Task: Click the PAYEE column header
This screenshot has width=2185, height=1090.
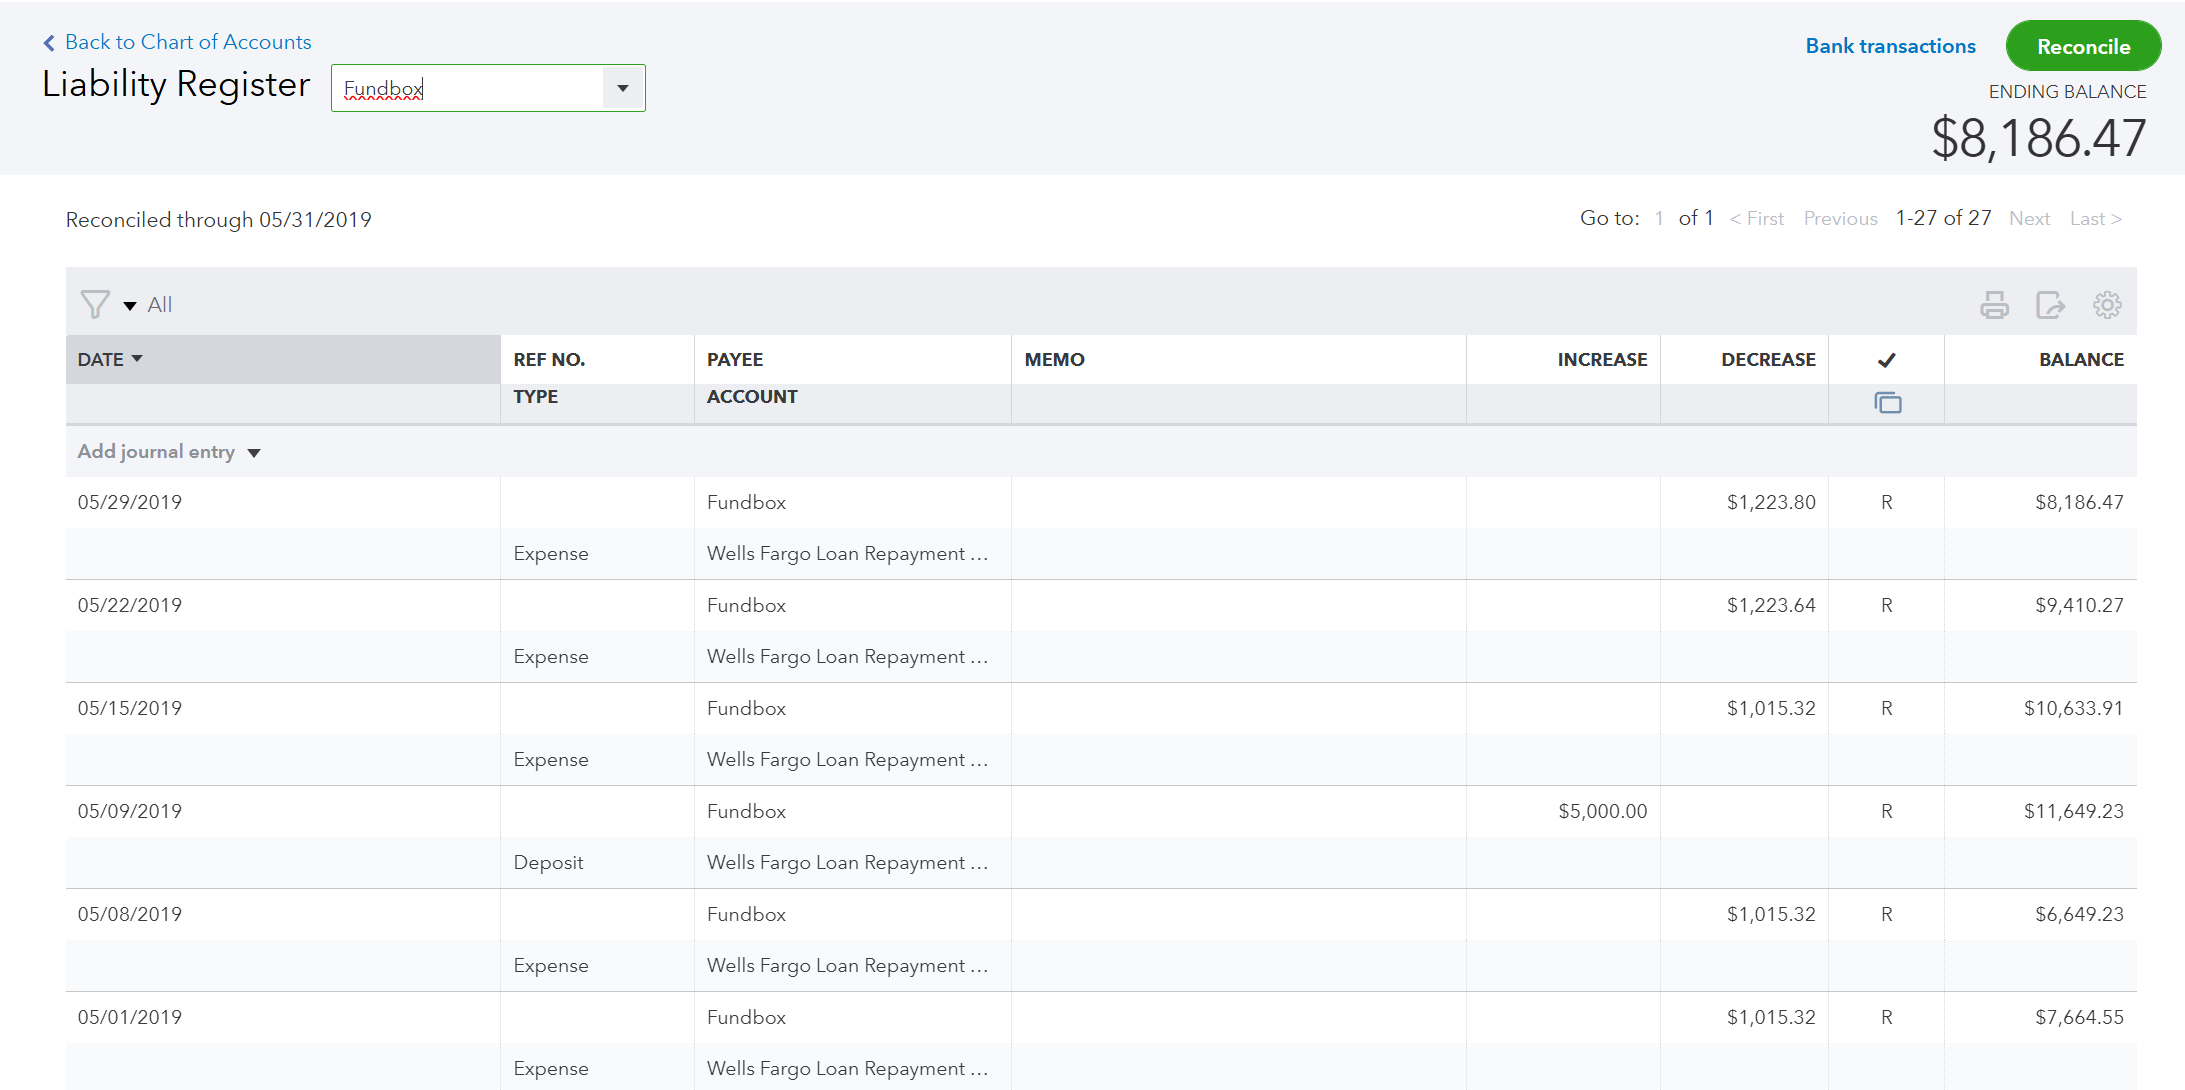Action: (735, 360)
